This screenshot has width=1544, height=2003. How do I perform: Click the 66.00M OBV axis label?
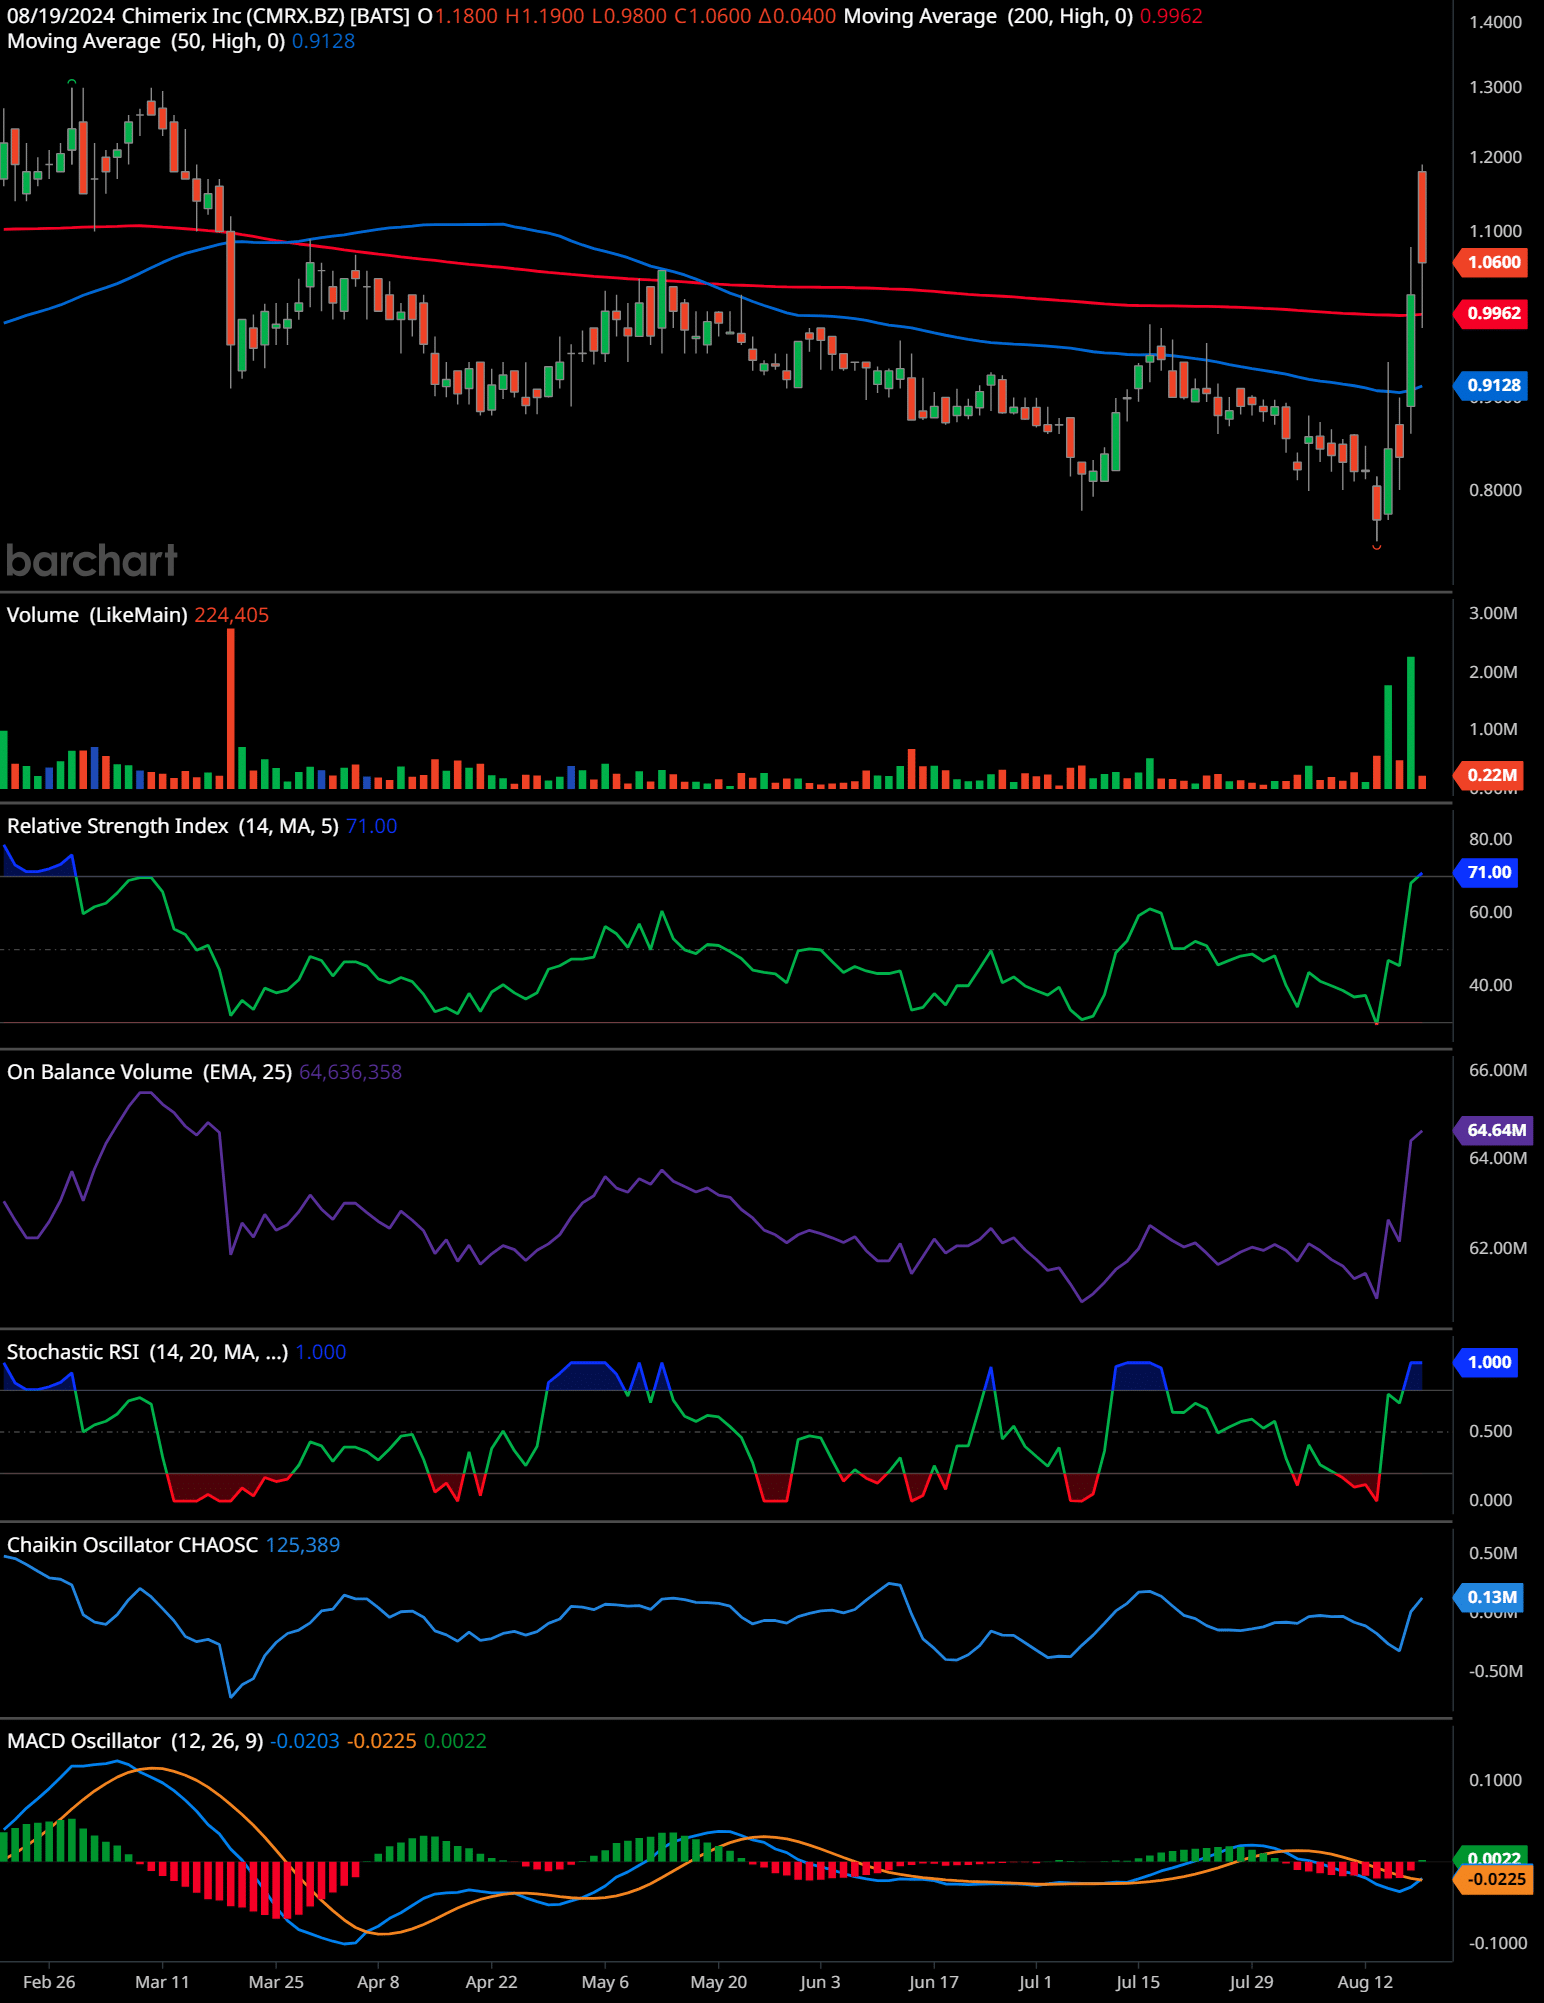pyautogui.click(x=1497, y=1070)
